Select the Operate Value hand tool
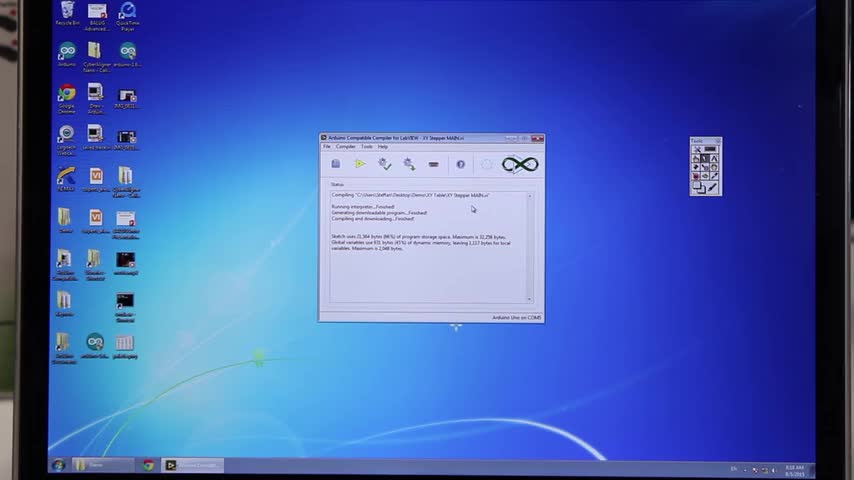This screenshot has height=480, width=854. pyautogui.click(x=696, y=159)
